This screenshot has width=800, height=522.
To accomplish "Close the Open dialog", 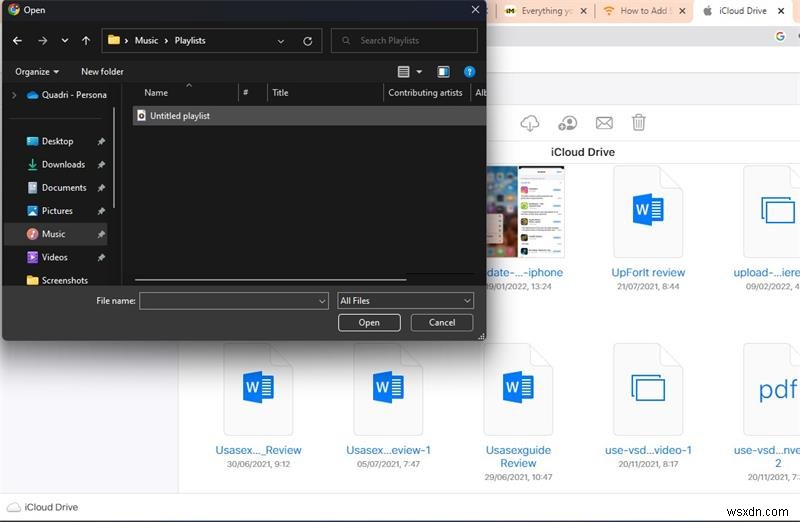I will tap(475, 10).
